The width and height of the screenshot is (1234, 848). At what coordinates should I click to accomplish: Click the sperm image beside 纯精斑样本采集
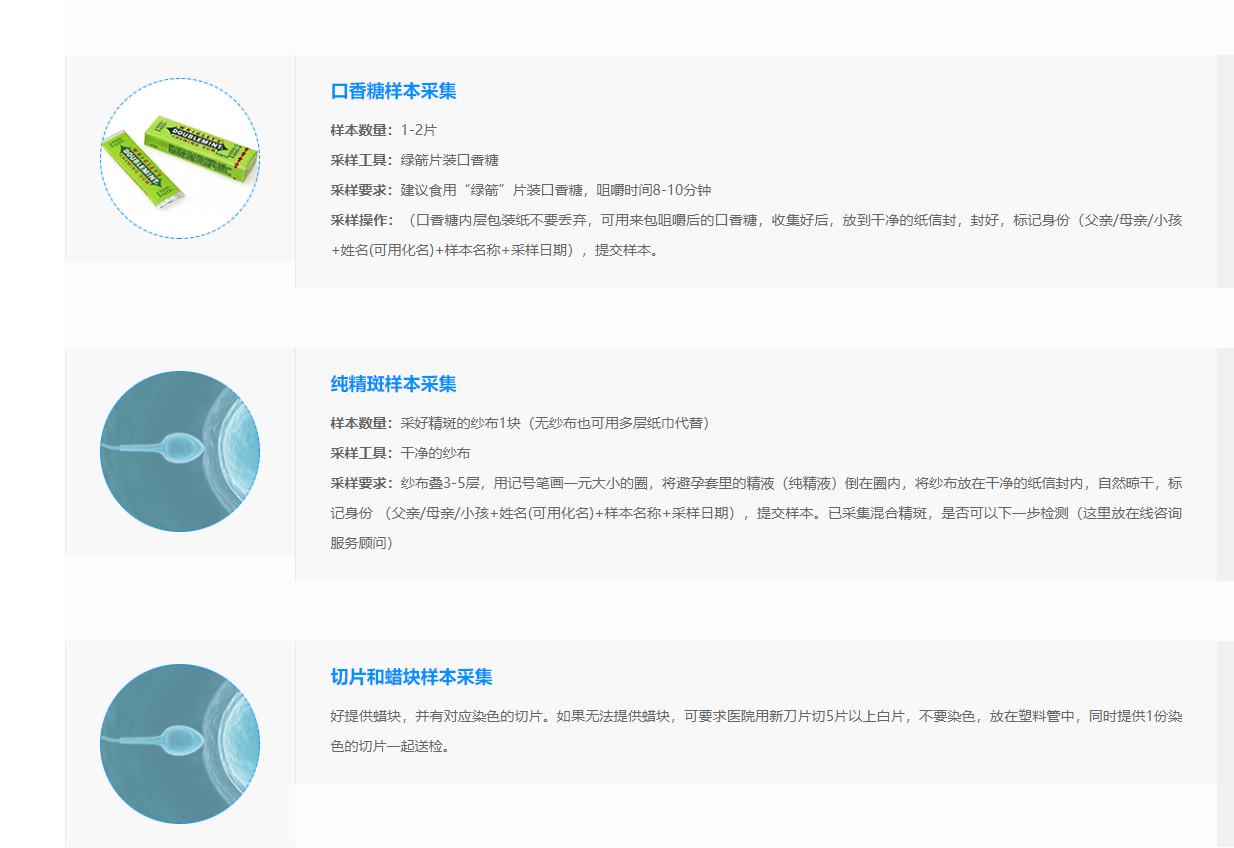pyautogui.click(x=180, y=451)
